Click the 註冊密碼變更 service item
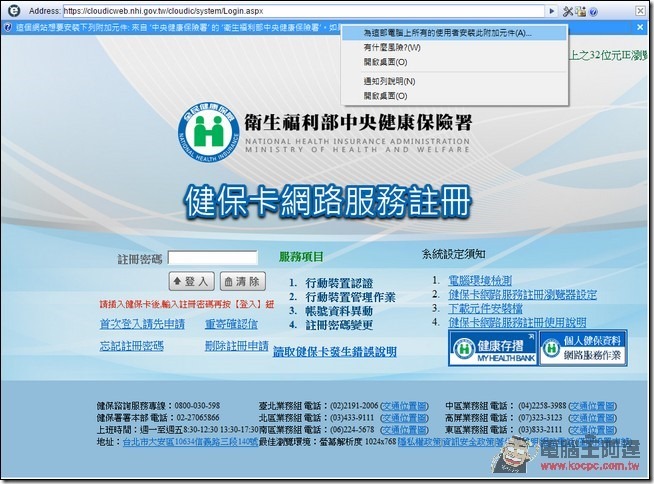Image resolution: width=654 pixels, height=484 pixels. coord(339,325)
